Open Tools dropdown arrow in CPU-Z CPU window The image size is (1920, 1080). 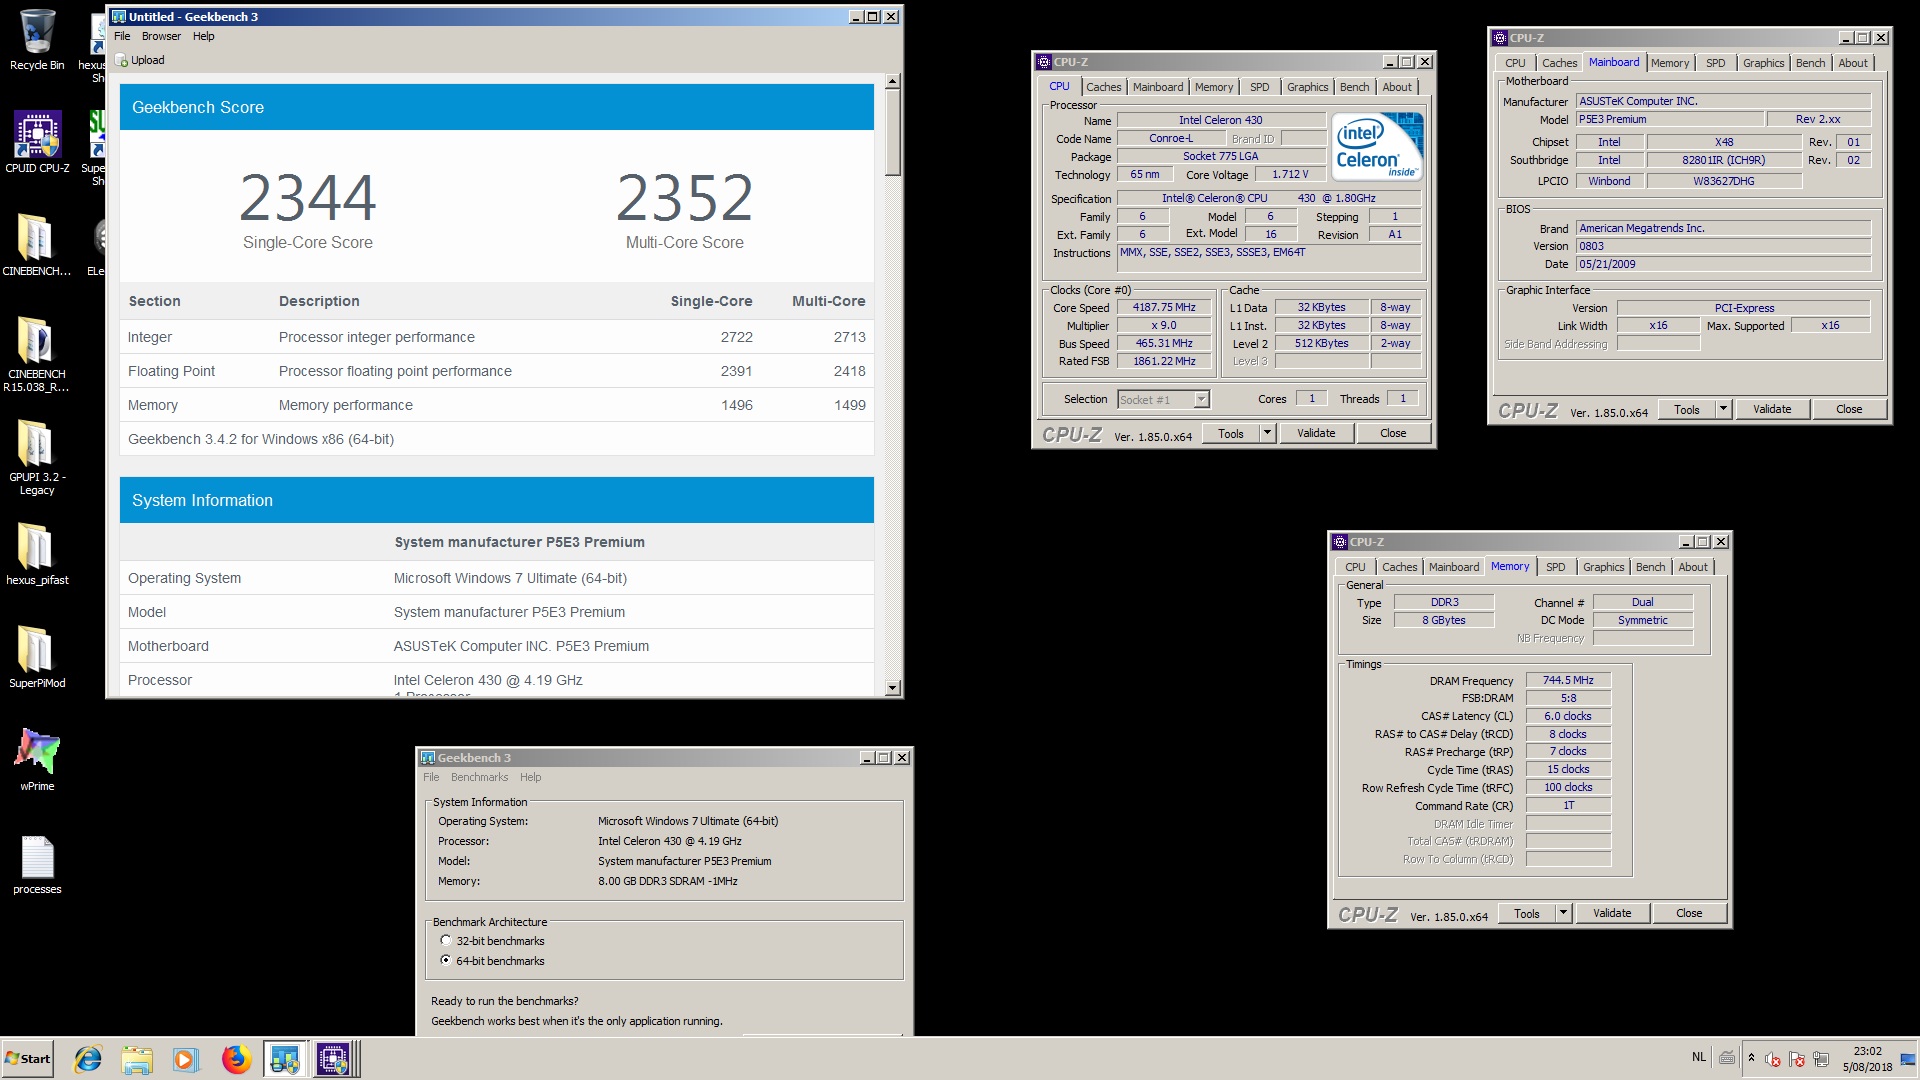pyautogui.click(x=1267, y=433)
